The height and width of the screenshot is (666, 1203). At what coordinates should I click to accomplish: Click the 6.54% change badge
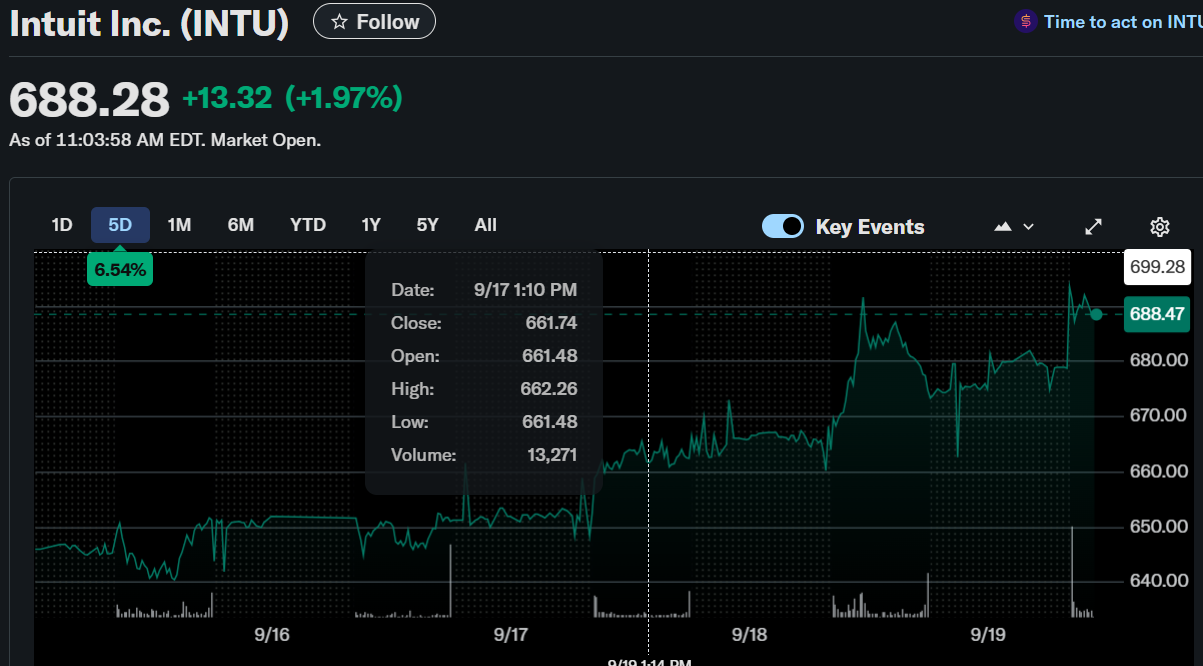coord(120,269)
